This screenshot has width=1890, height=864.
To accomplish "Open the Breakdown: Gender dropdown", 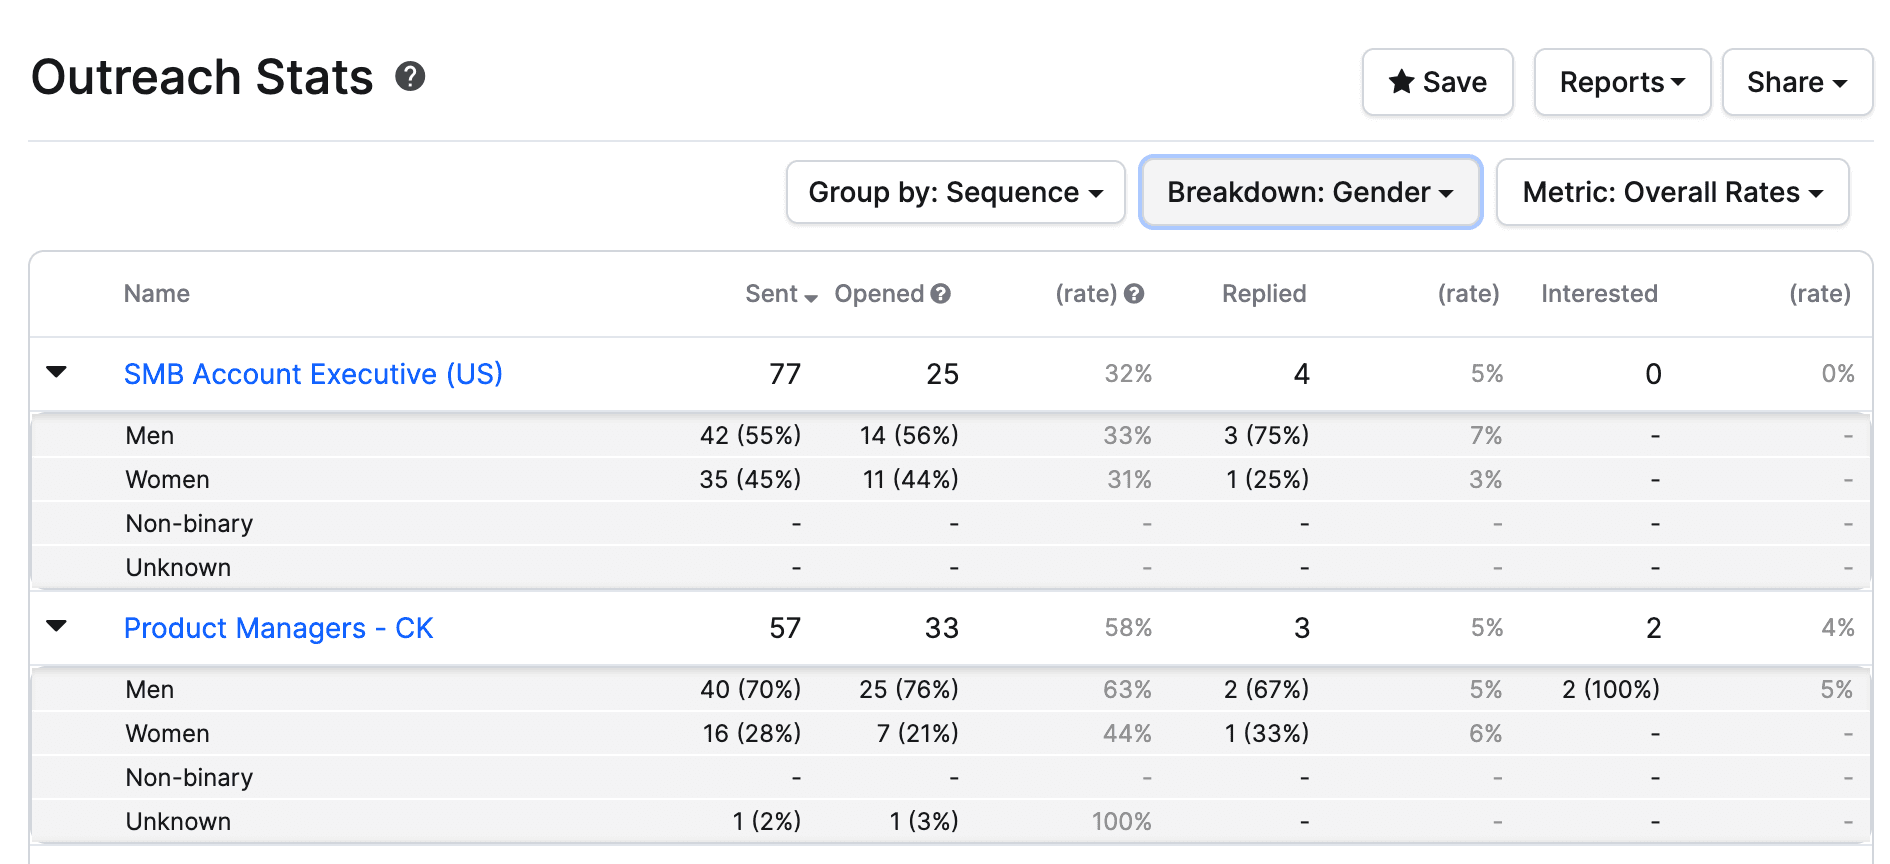I will pyautogui.click(x=1310, y=192).
